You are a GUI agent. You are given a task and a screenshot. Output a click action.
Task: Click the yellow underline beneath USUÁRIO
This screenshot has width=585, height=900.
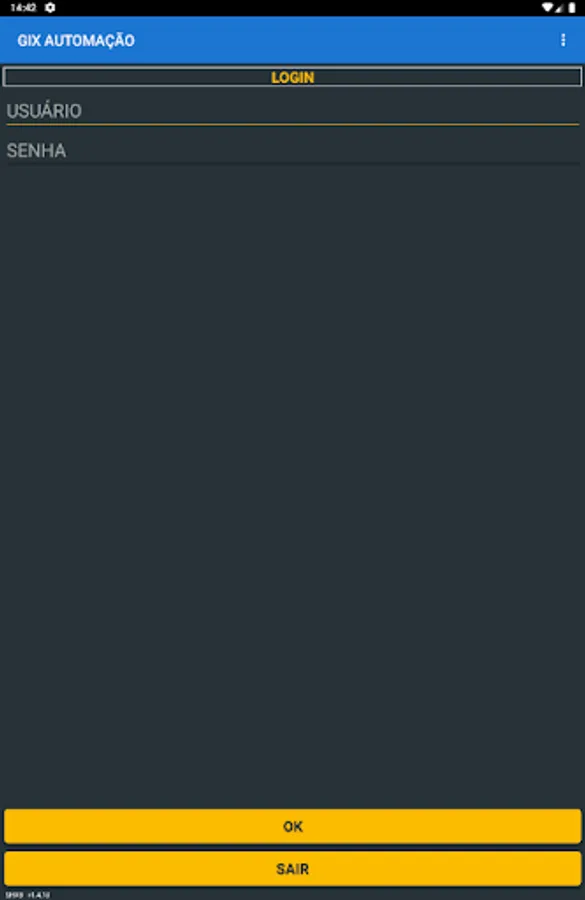(292, 124)
